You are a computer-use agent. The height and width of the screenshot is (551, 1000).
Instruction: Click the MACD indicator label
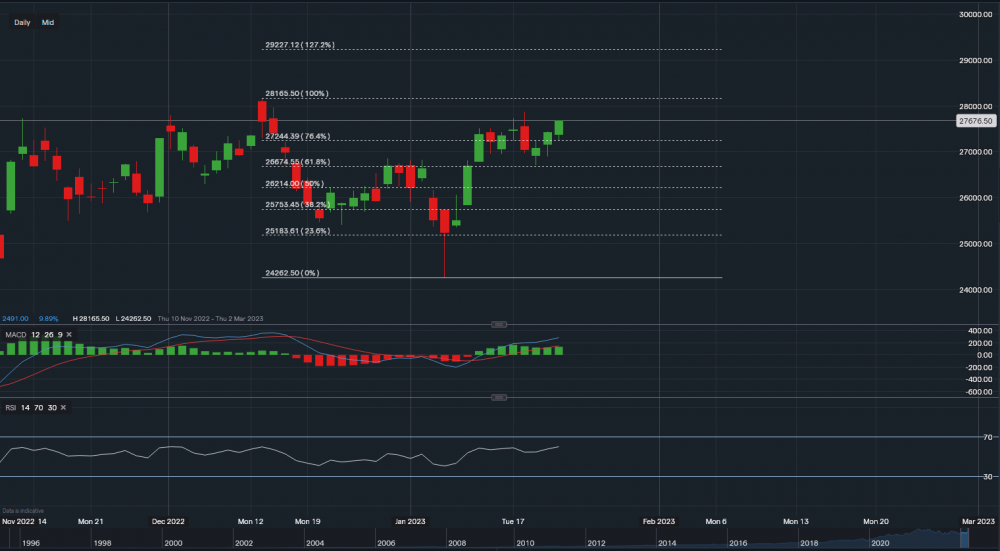[15, 335]
